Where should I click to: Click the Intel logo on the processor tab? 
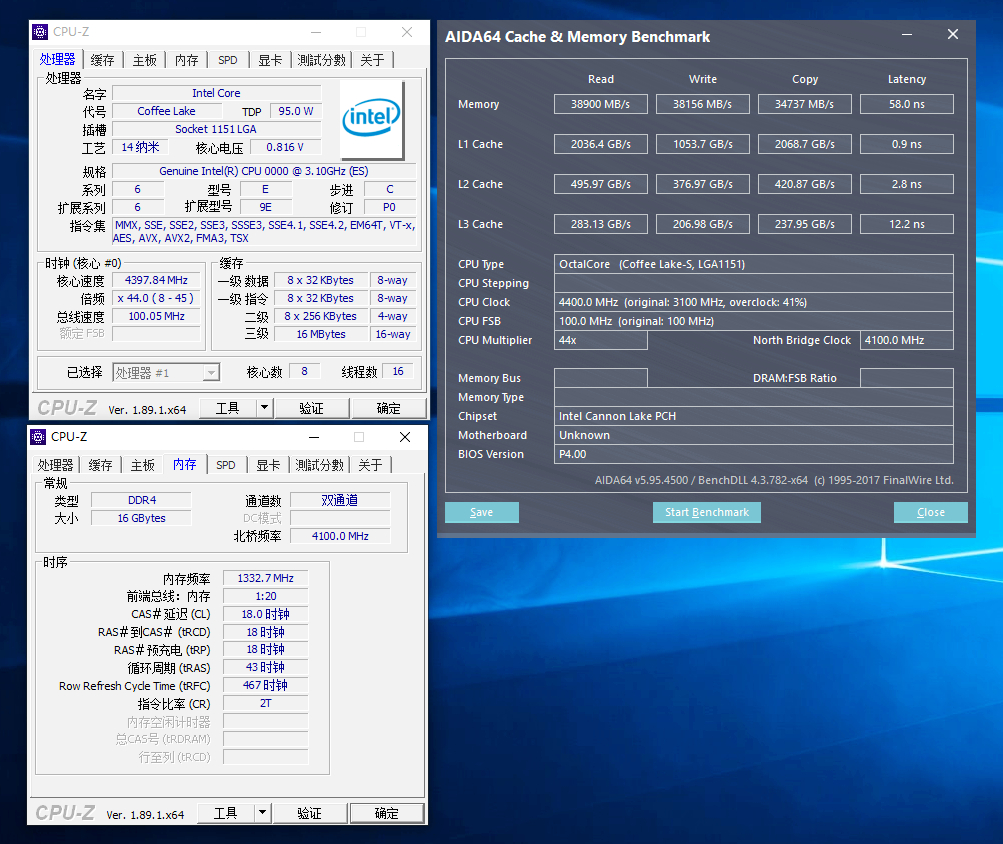[371, 118]
